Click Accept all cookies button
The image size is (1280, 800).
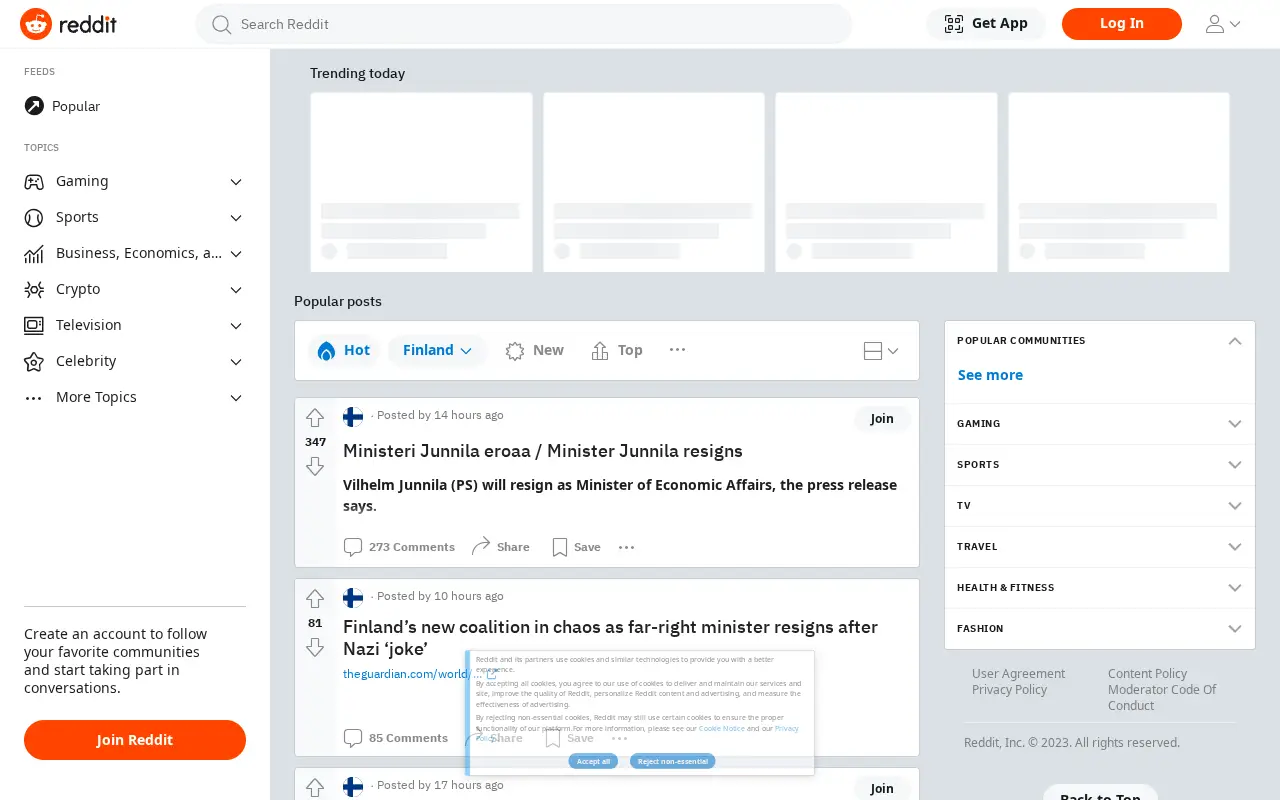point(593,761)
